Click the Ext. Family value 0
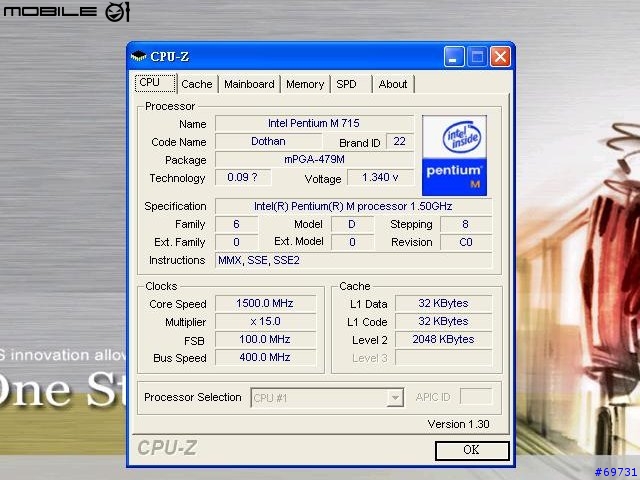This screenshot has height=480, width=640. click(236, 242)
